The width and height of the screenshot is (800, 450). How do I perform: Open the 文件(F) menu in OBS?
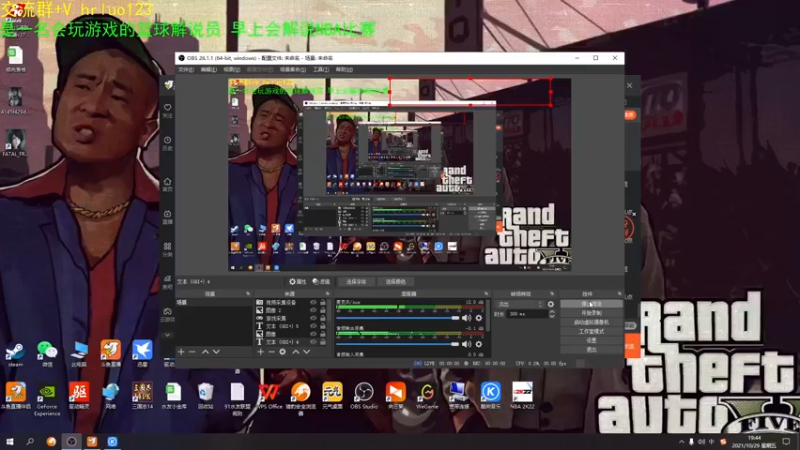[x=186, y=69]
